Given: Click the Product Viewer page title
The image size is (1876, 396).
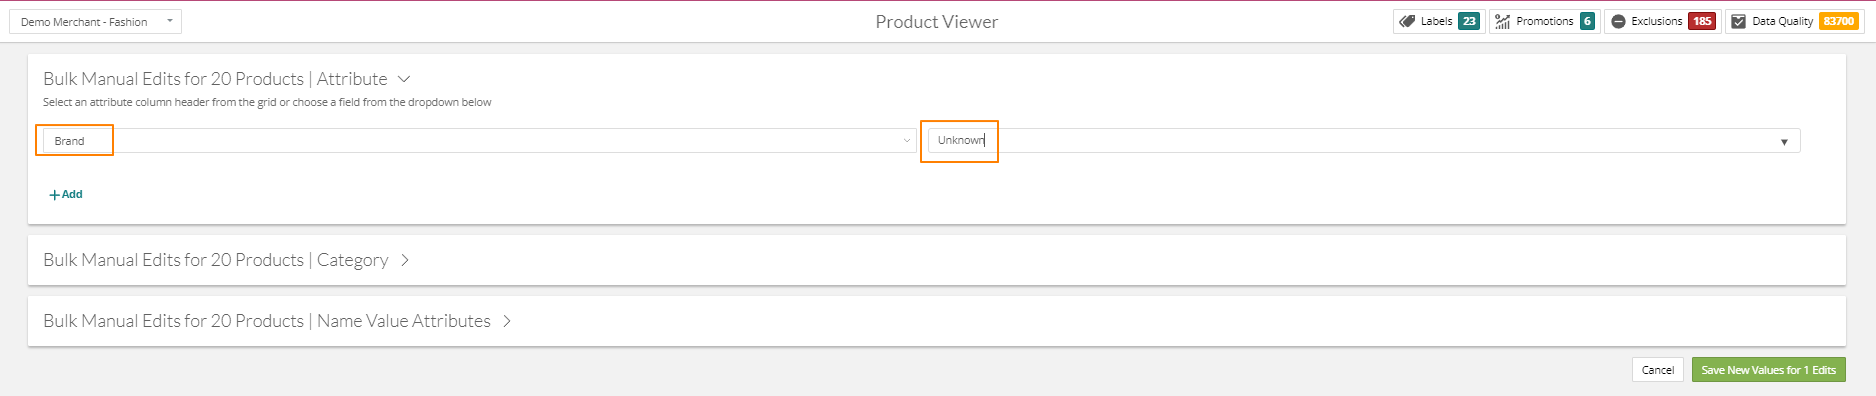Looking at the screenshot, I should pos(937,22).
